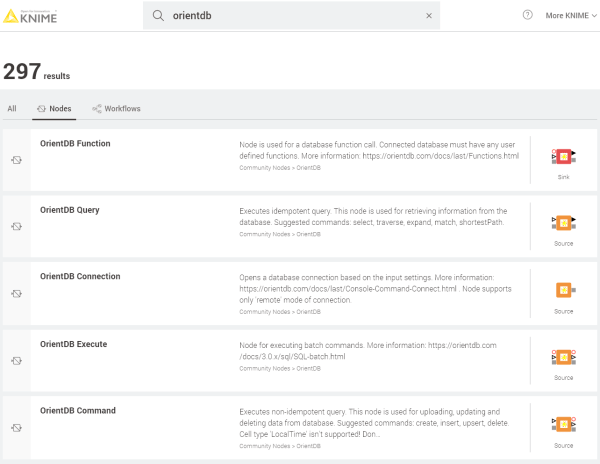
Task: Click Community Nodes path under OrientDB Execute
Action: [x=280, y=368]
